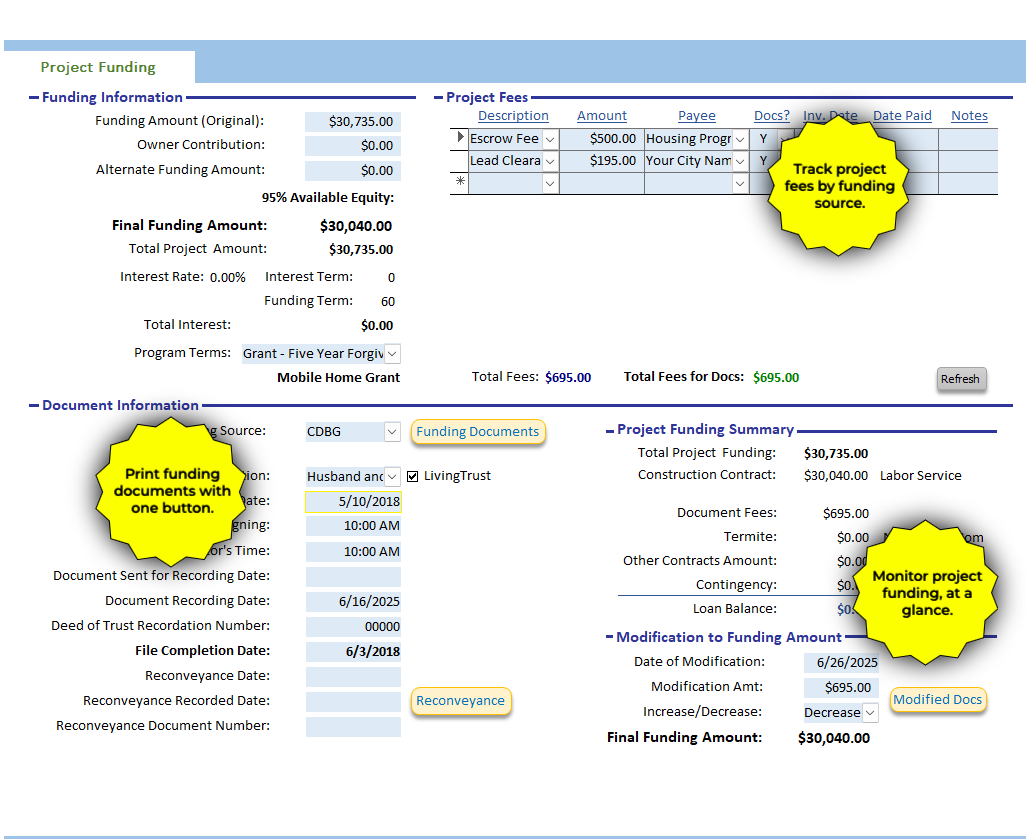Sort by the Description column header

(513, 116)
